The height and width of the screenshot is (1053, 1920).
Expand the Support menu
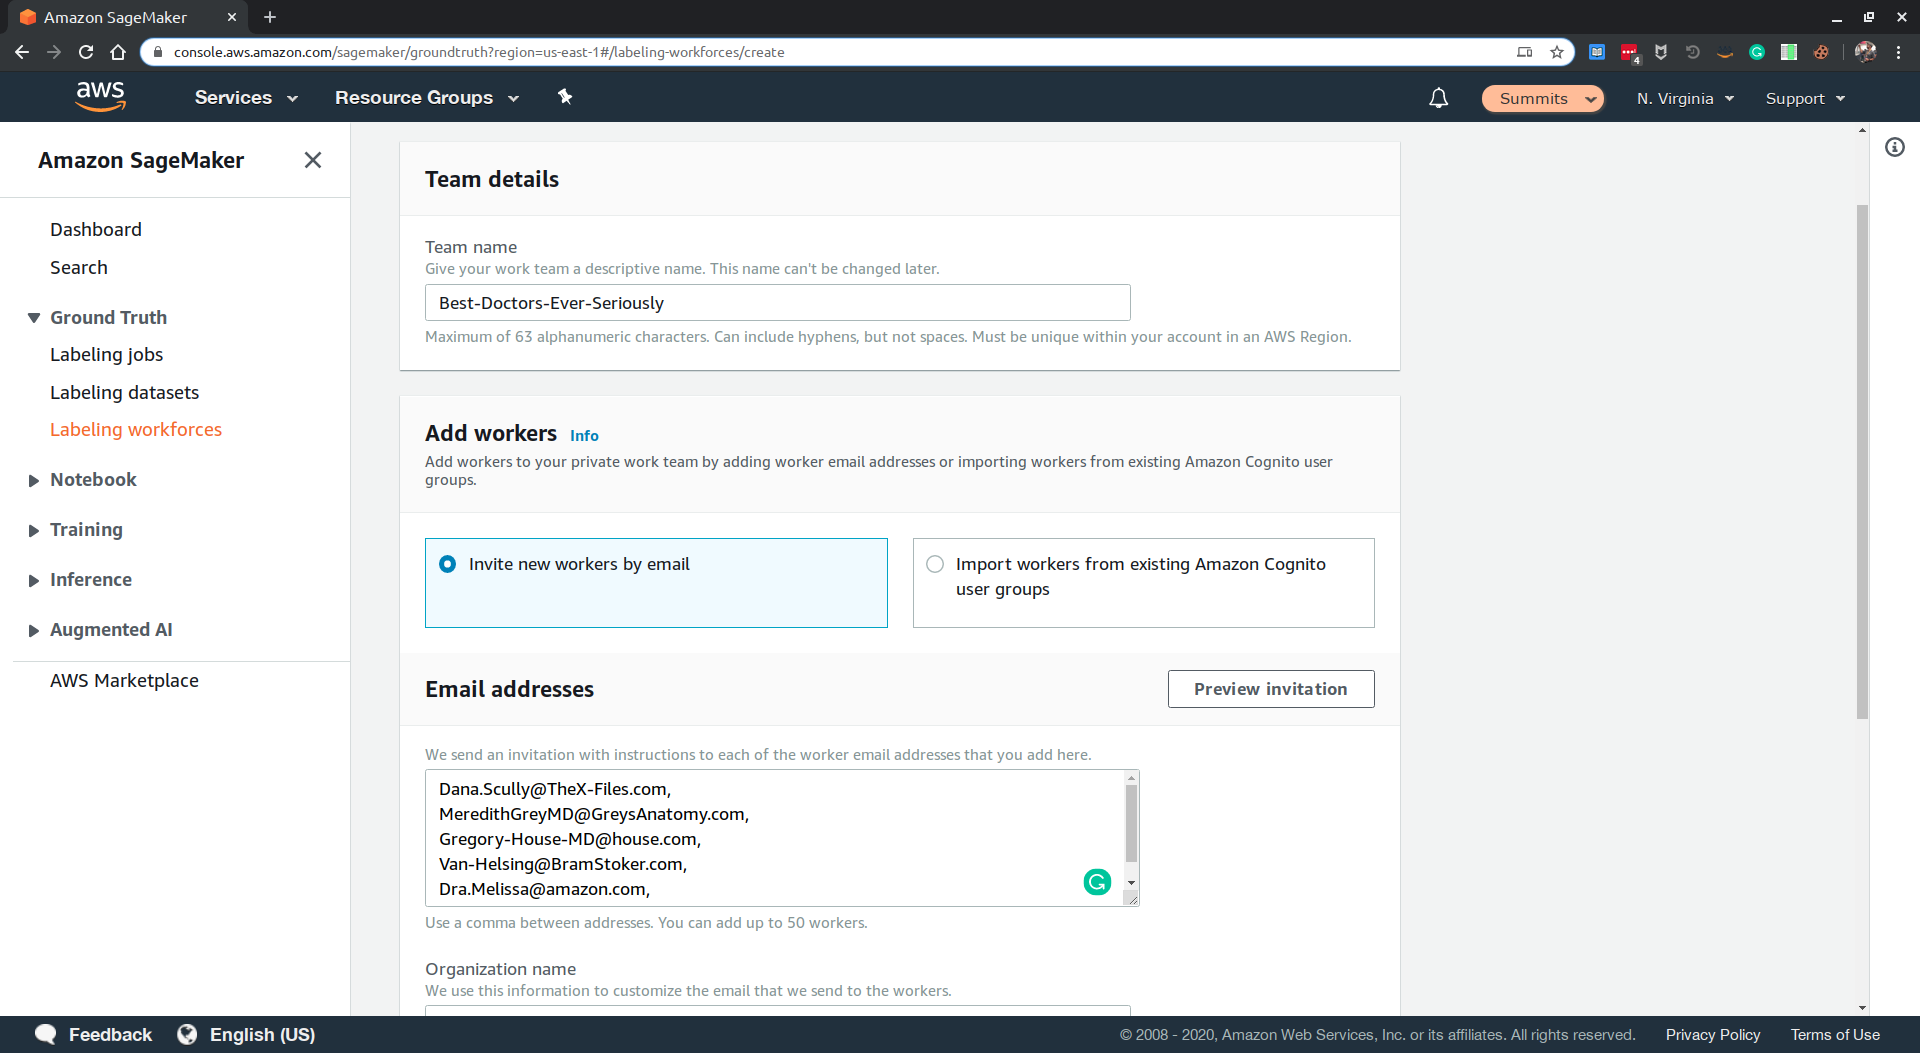pos(1805,98)
